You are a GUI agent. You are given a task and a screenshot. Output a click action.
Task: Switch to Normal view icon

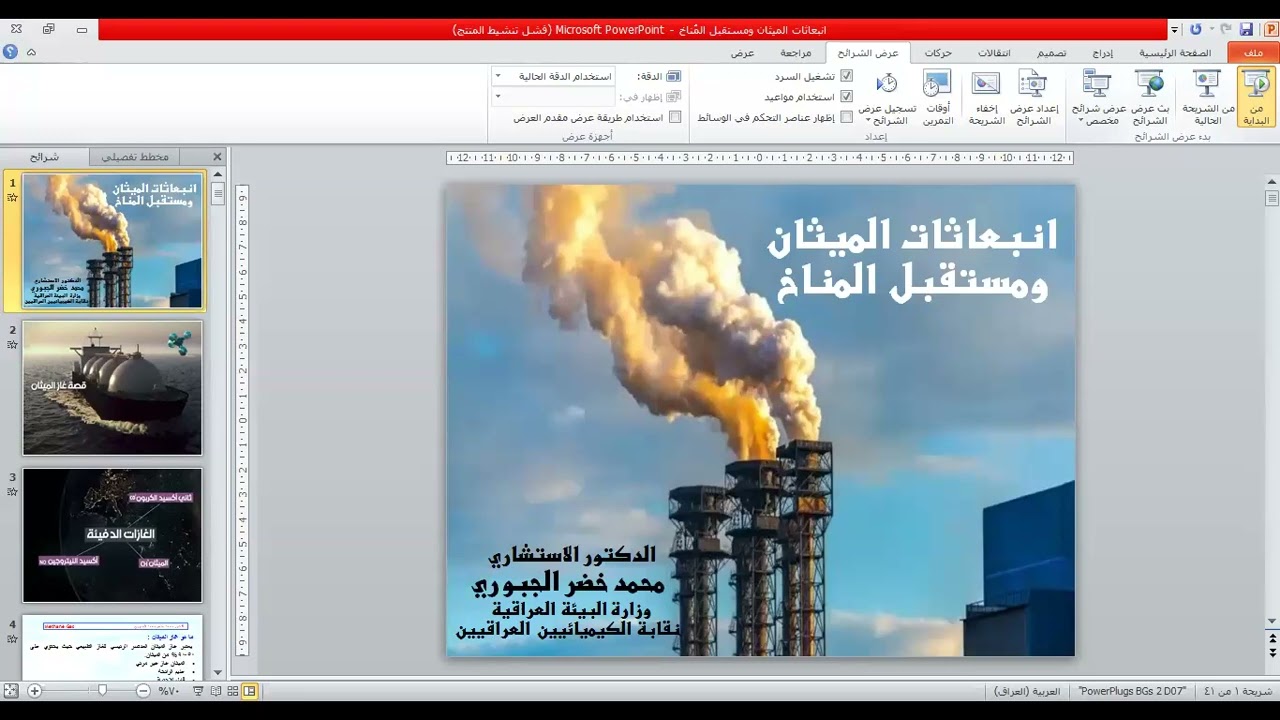point(250,691)
